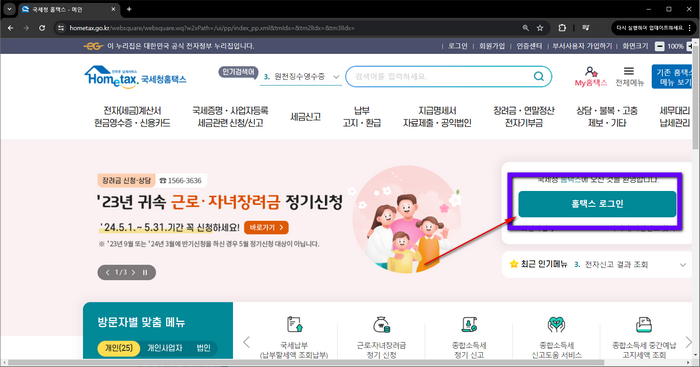The height and width of the screenshot is (367, 700).
Task: Click the 근로·자녀장려금 정기신청 banner headline
Action: pyautogui.click(x=219, y=202)
